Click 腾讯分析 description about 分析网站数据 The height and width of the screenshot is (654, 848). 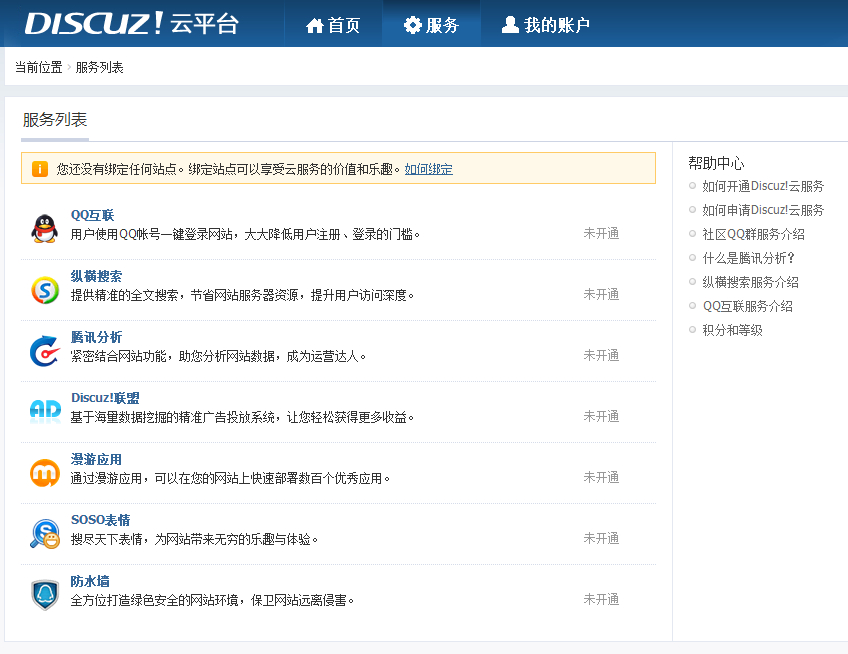tap(218, 357)
